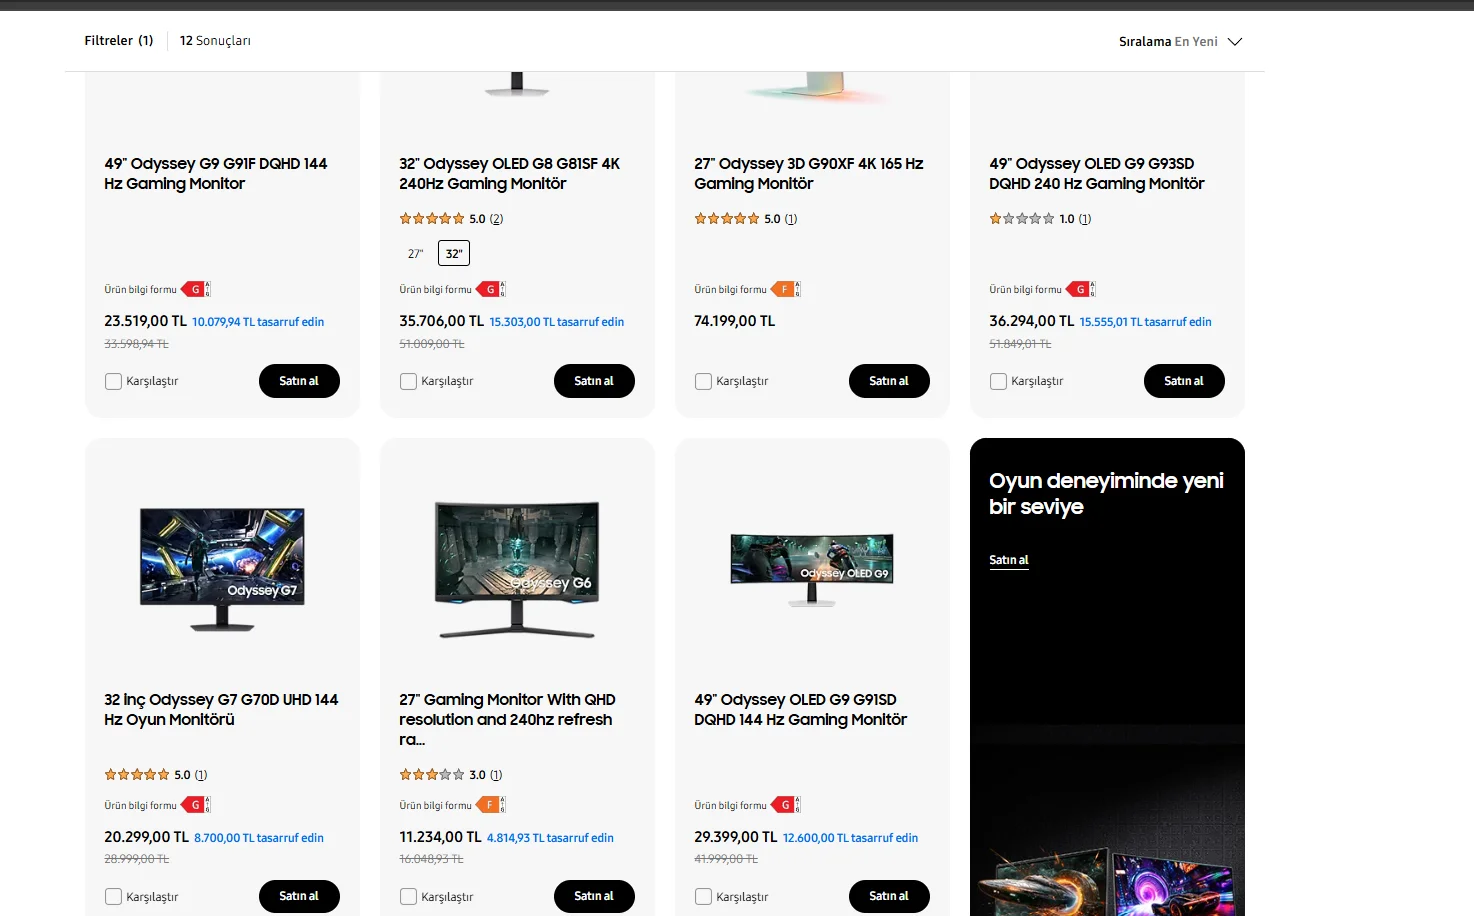Screen dimensions: 1474x916
Task: Open 49" Odyssey G9 G91F DQHD product title
Action: point(216,174)
